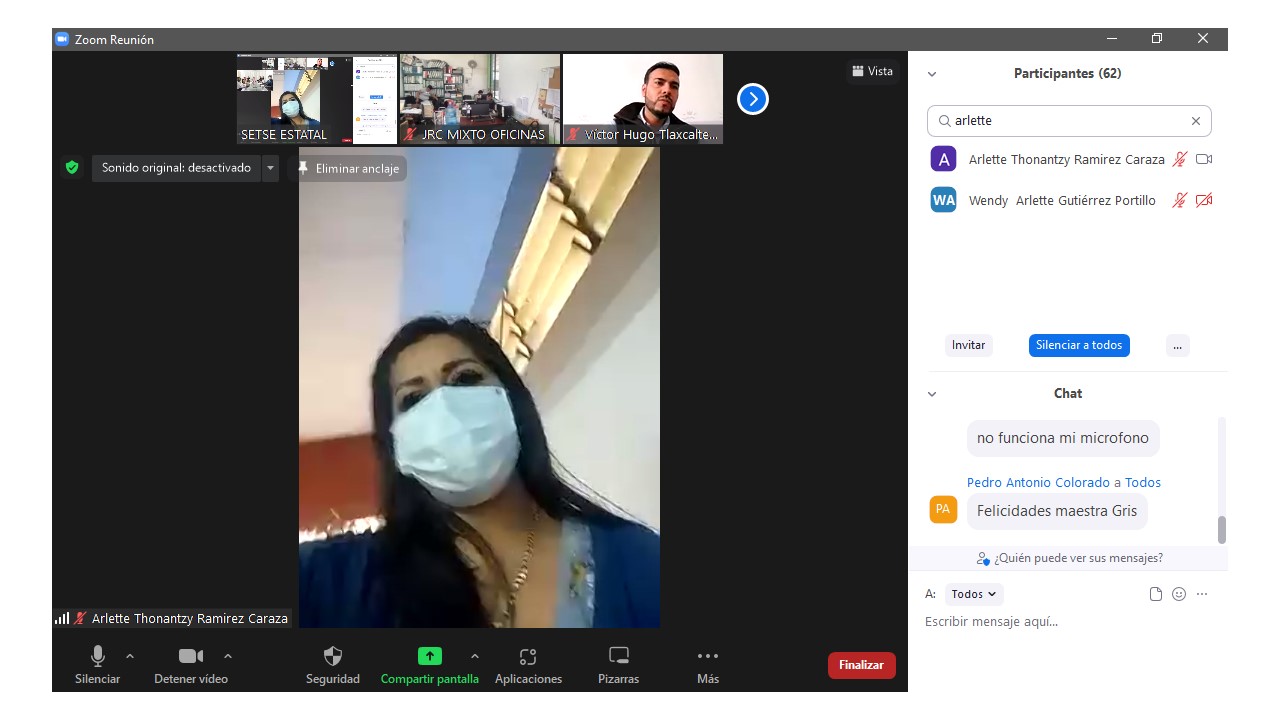Viewport: 1280px width, 720px height.
Task: Select the SETSE ESTATAL video thumbnail
Action: (x=317, y=99)
